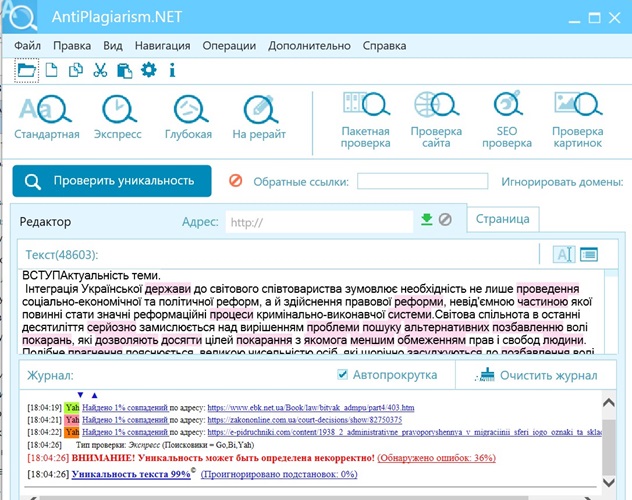Create new document with blank page icon
Image resolution: width=632 pixels, height=500 pixels.
pyautogui.click(x=51, y=70)
